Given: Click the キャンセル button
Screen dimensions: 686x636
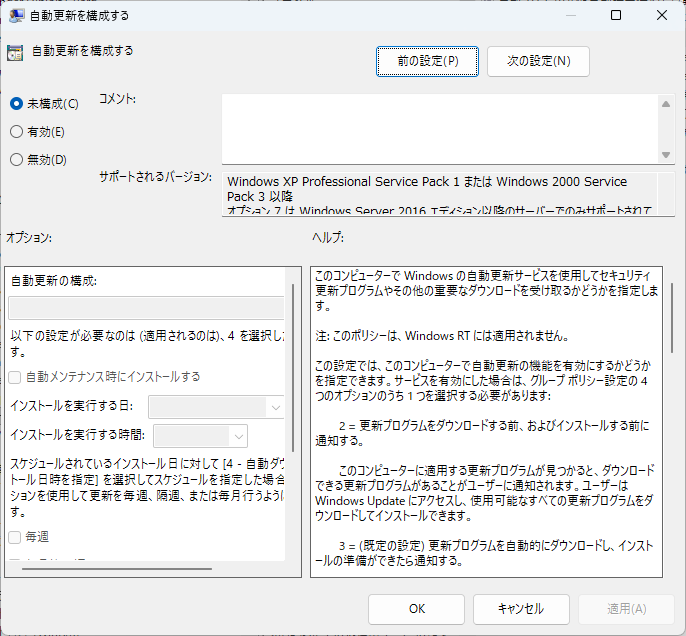Looking at the screenshot, I should [x=521, y=609].
